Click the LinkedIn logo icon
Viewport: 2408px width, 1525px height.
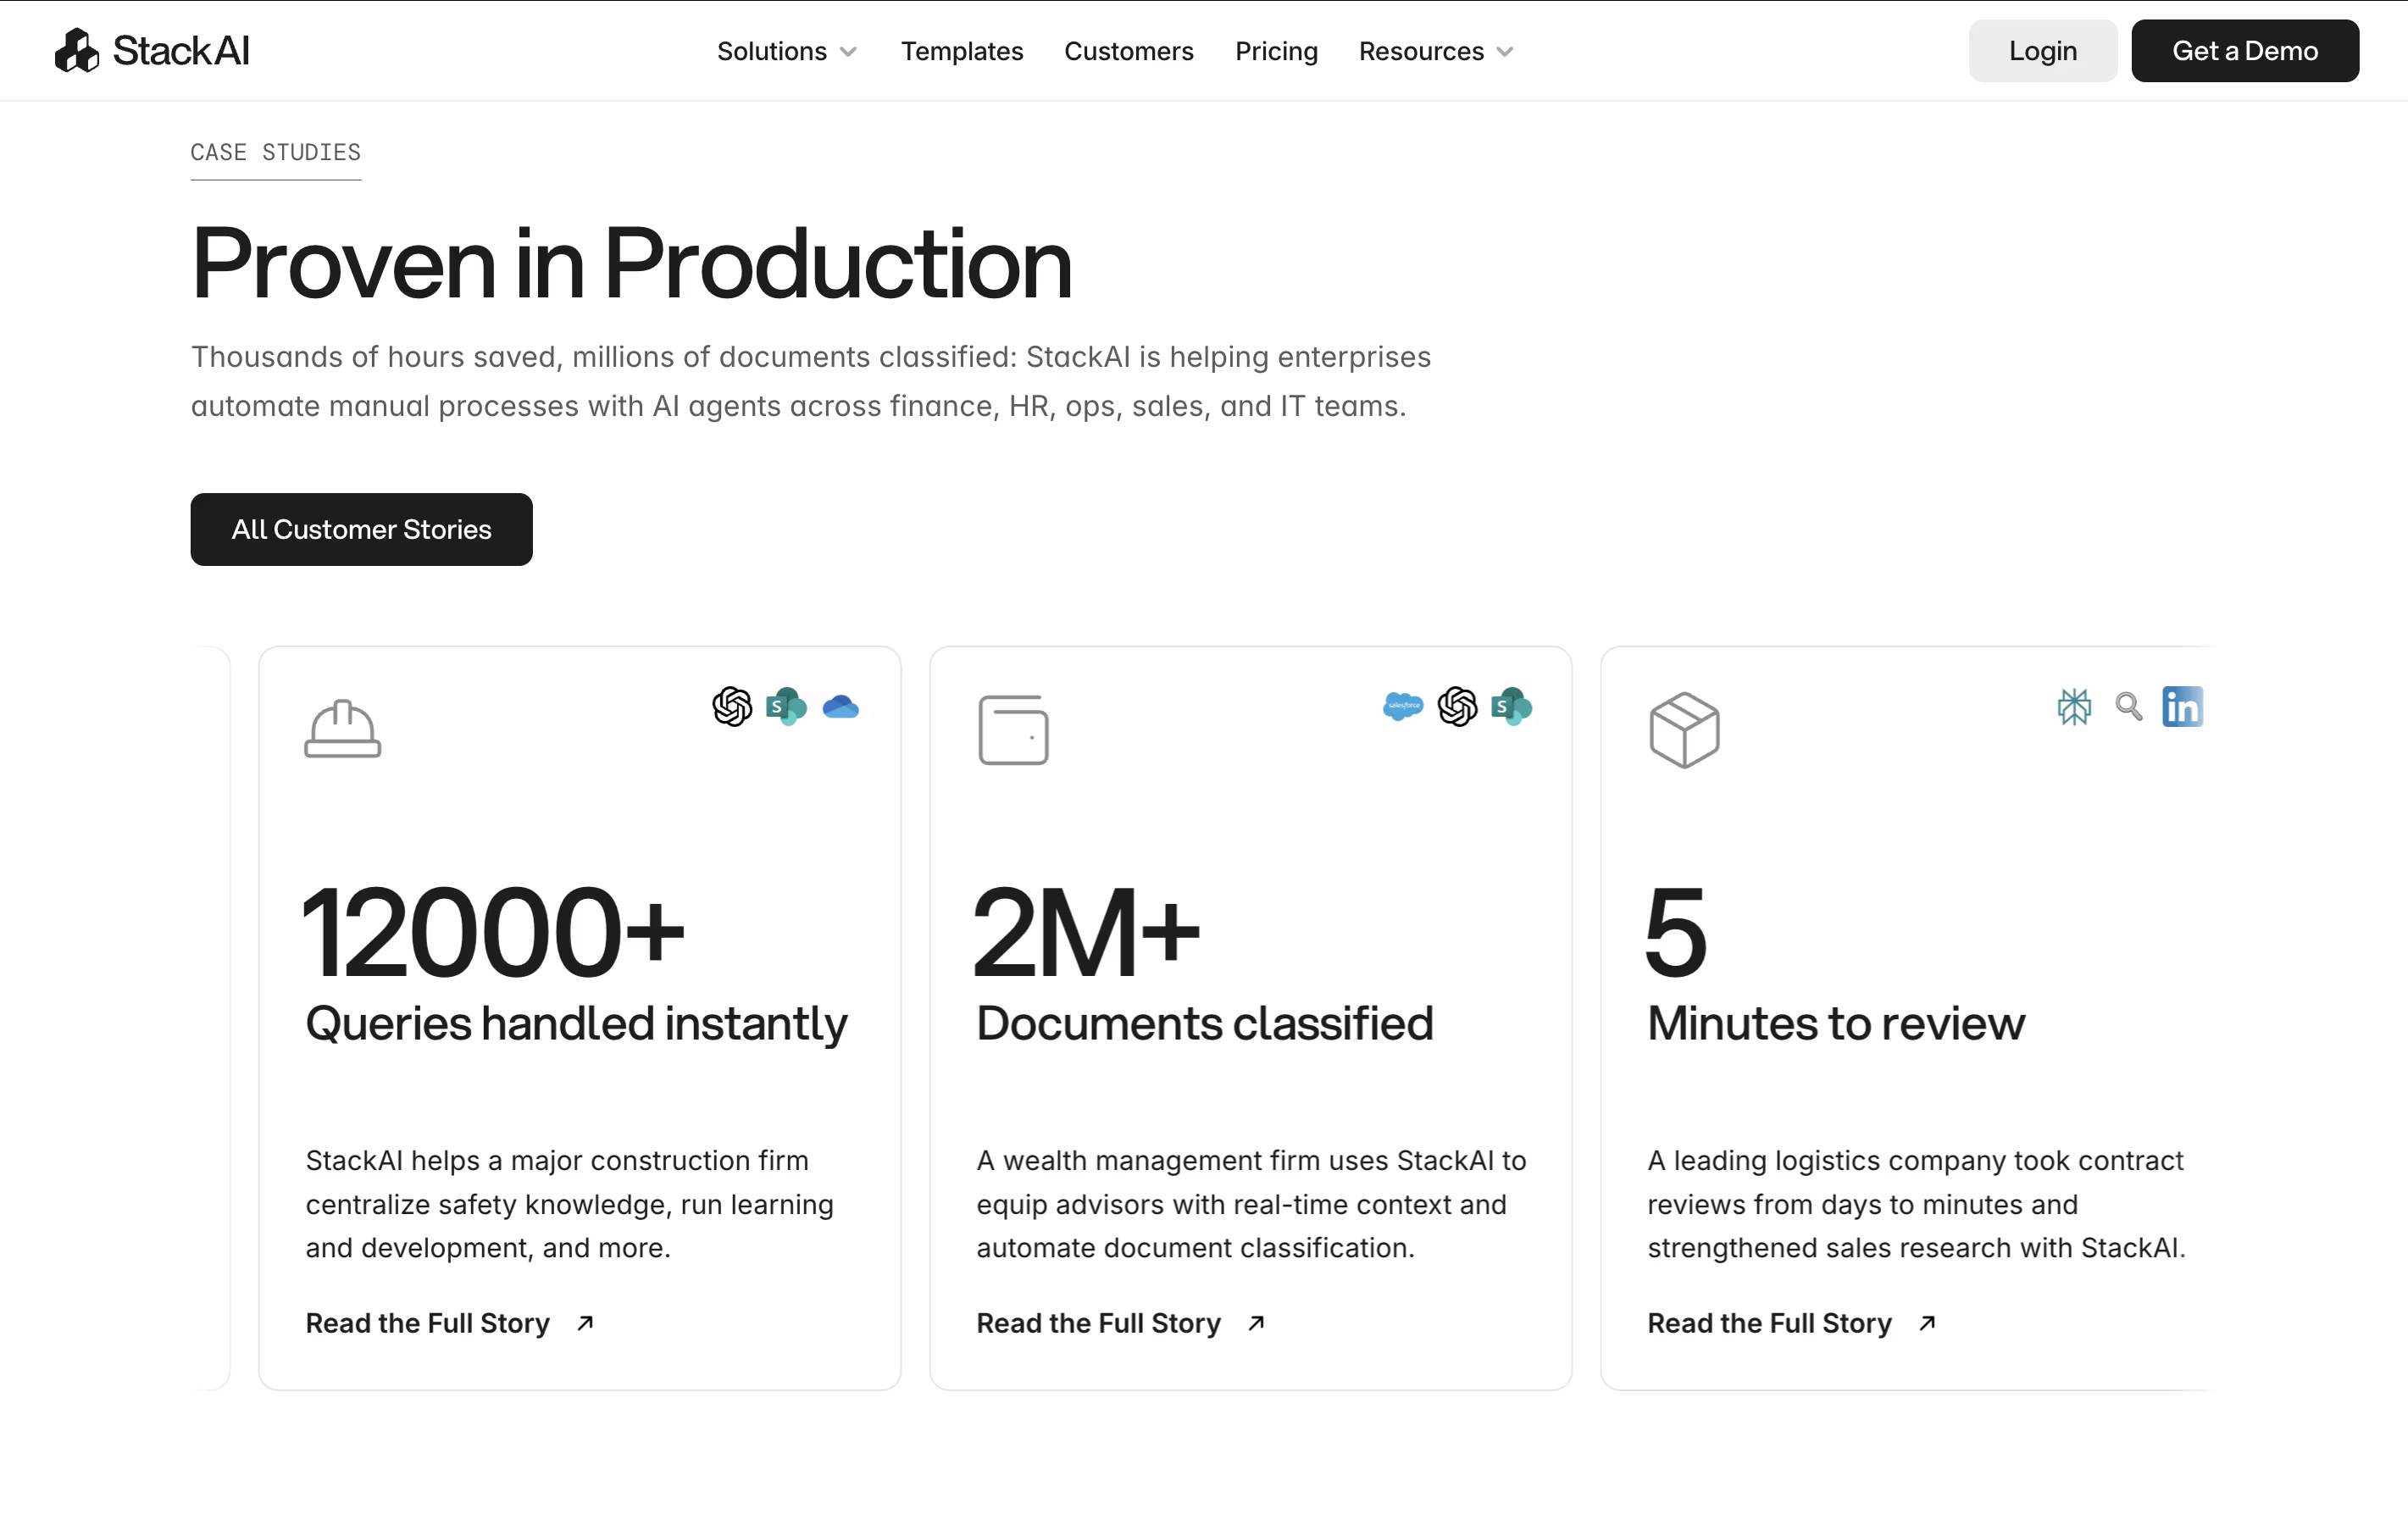(2182, 707)
